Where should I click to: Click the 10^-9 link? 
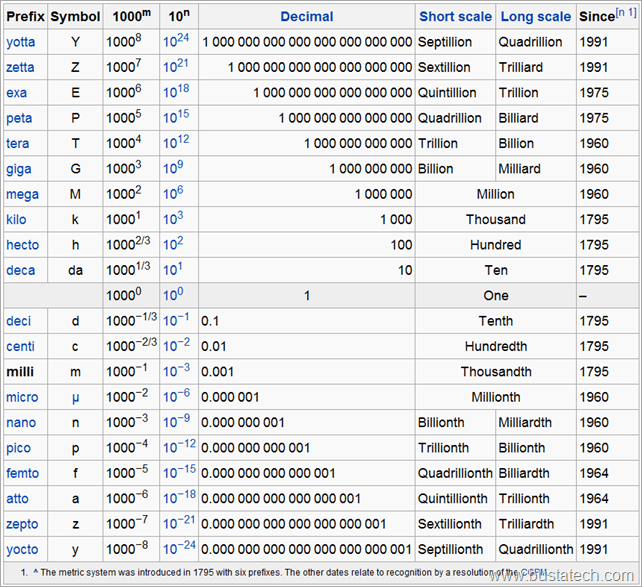coord(176,422)
